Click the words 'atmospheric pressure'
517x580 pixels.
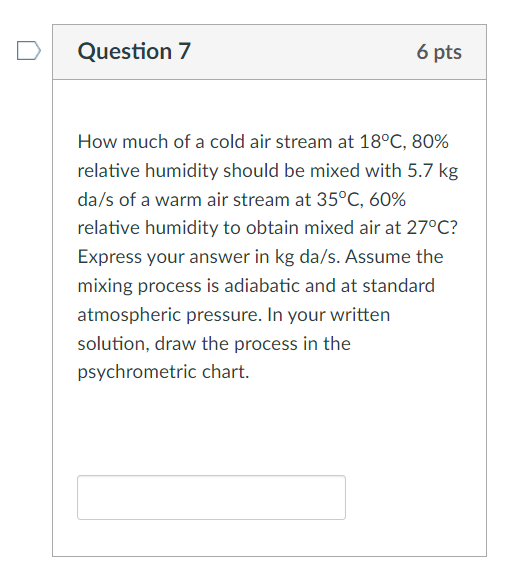pyautogui.click(x=167, y=315)
